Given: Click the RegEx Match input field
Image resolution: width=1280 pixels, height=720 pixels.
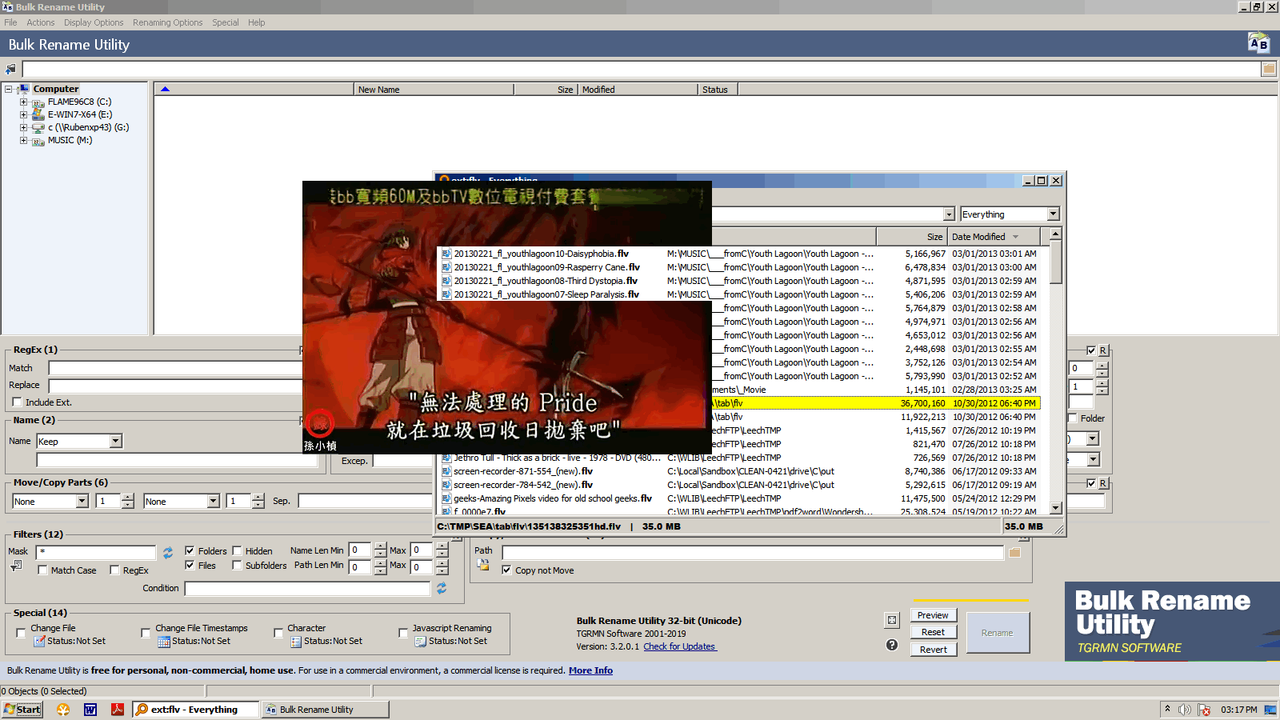Looking at the screenshot, I should (174, 368).
